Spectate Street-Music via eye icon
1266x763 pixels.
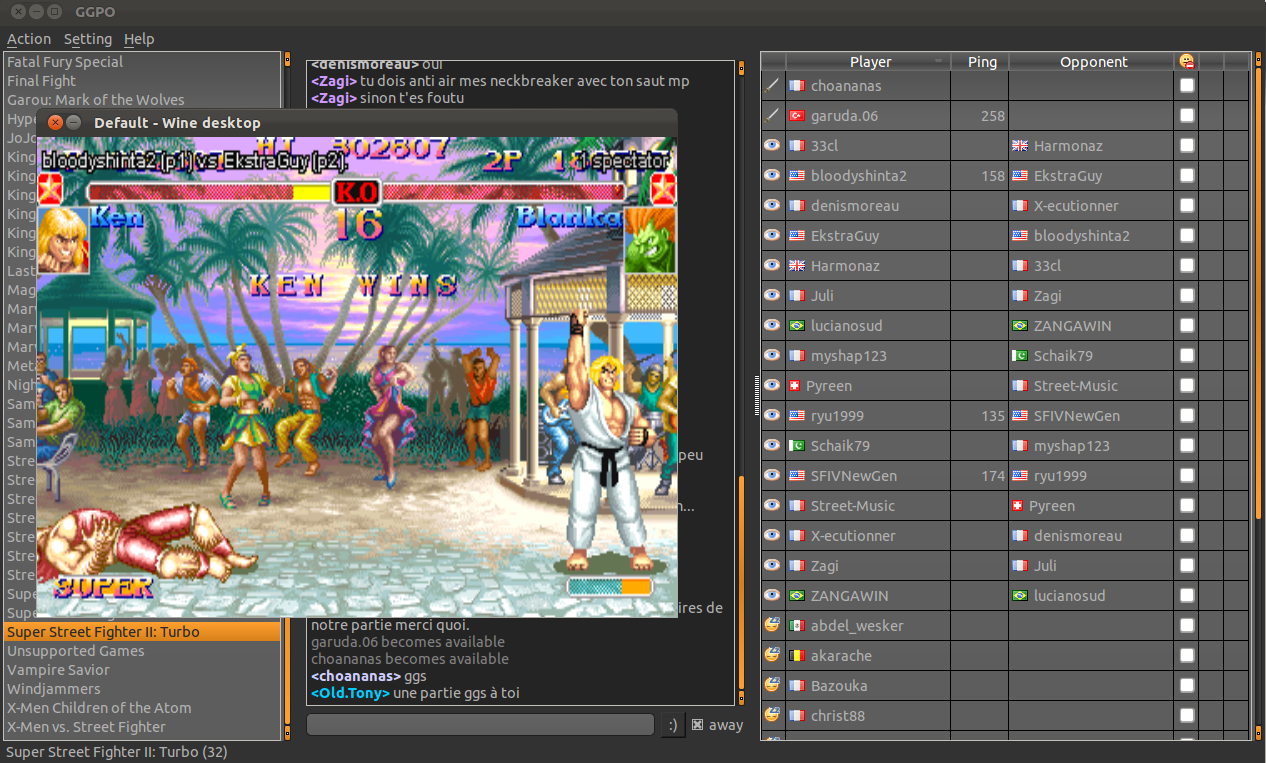point(772,506)
